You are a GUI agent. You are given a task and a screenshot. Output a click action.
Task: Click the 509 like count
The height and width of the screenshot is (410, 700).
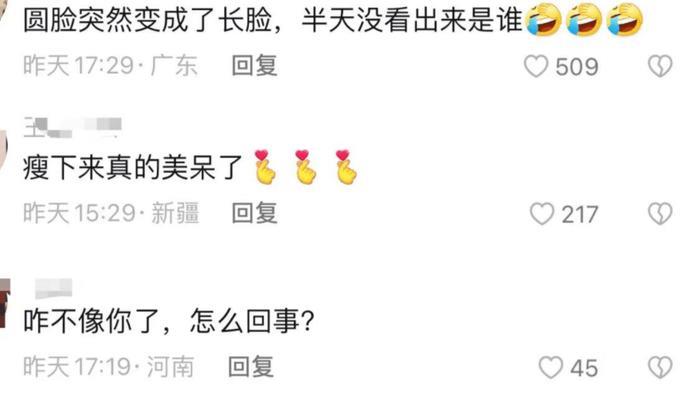pos(577,67)
